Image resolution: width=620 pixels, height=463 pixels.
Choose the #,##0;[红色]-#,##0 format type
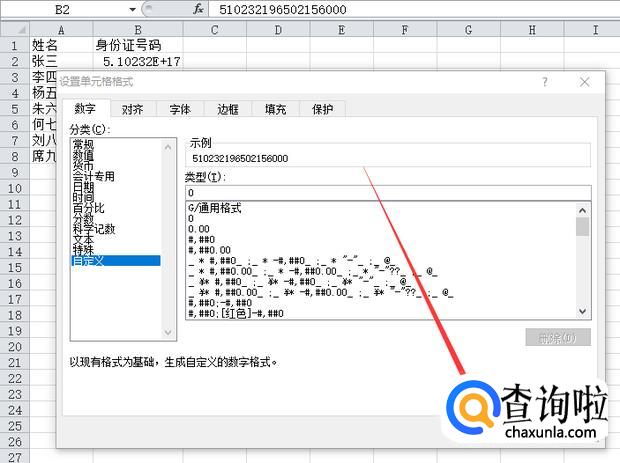(236, 314)
